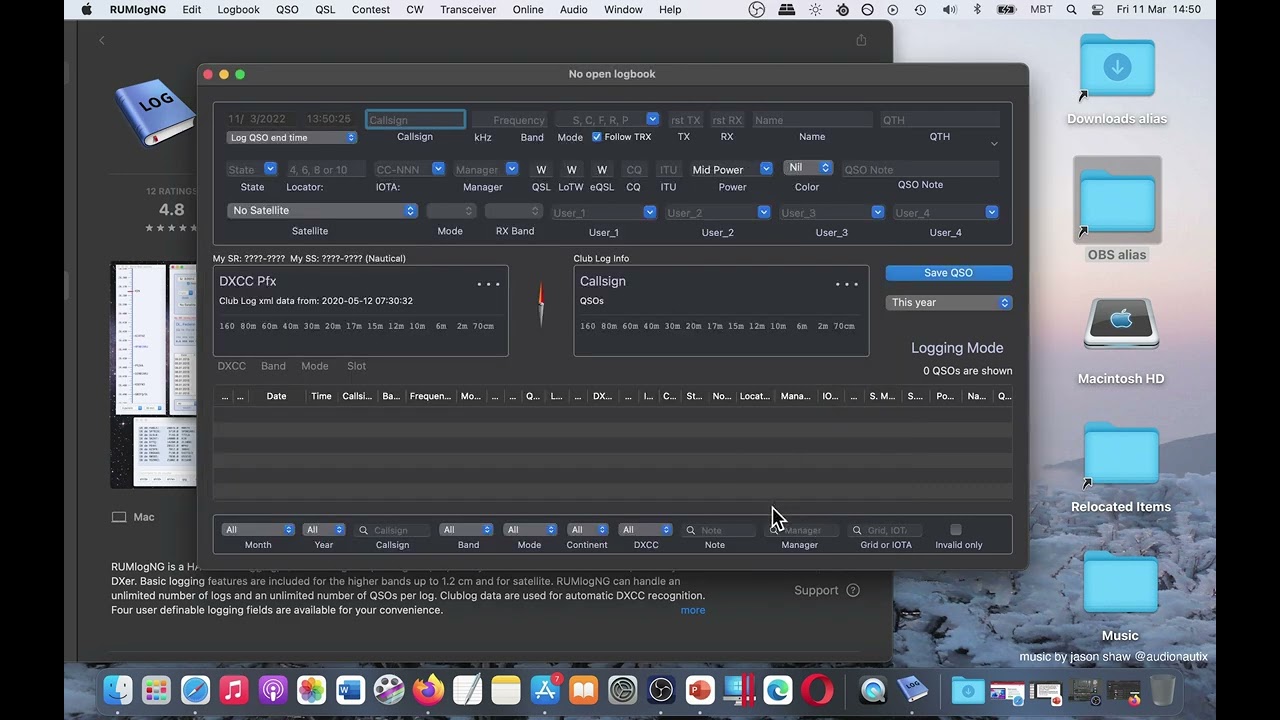The width and height of the screenshot is (1280, 720).
Task: Open the Month filter dropdown
Action: (x=258, y=530)
